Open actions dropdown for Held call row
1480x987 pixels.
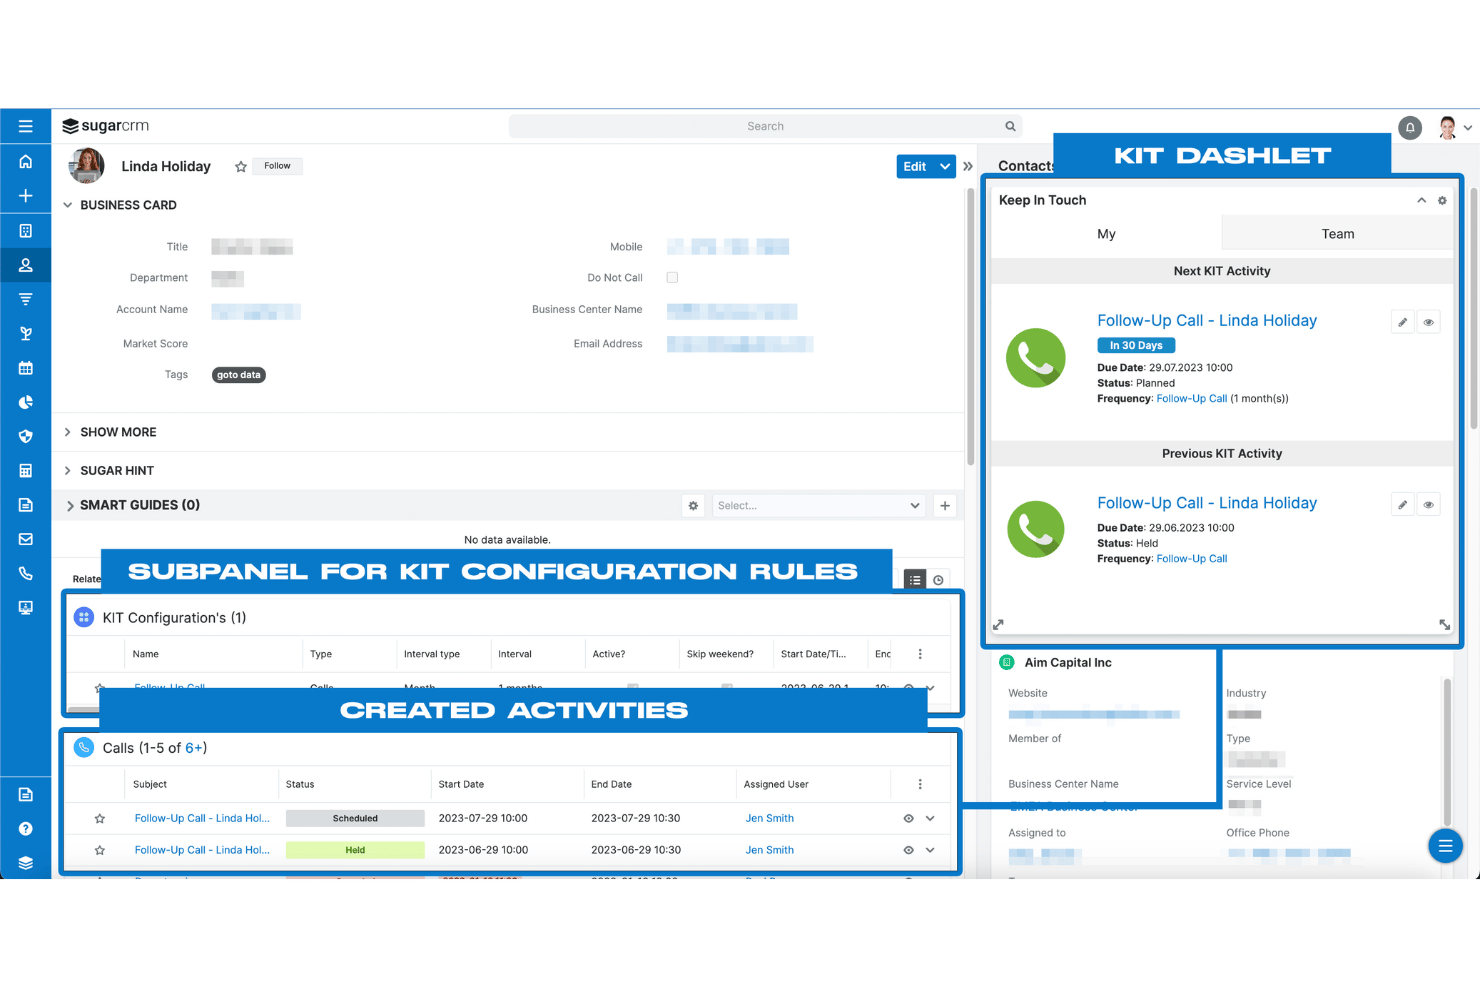(930, 850)
